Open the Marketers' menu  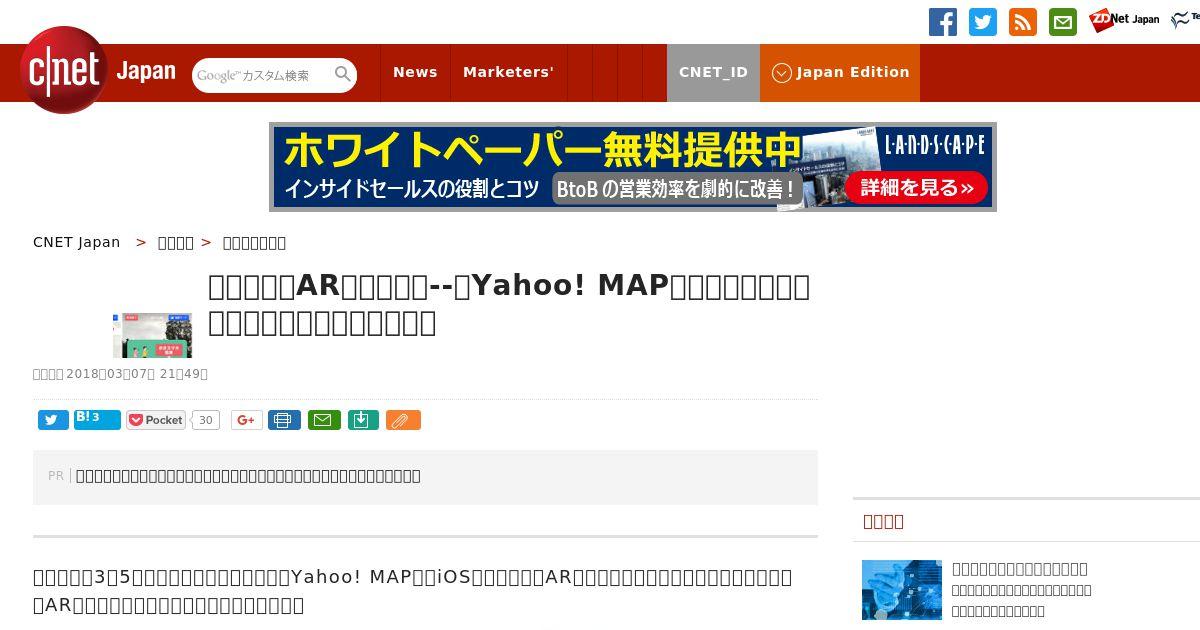(x=508, y=72)
